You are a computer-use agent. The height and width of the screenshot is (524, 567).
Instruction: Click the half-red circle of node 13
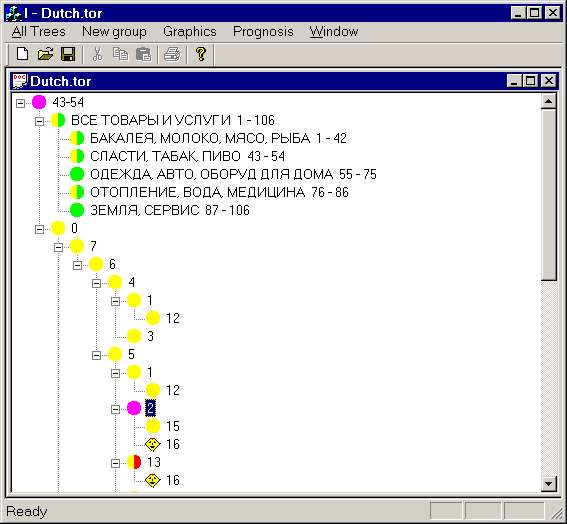[134, 462]
